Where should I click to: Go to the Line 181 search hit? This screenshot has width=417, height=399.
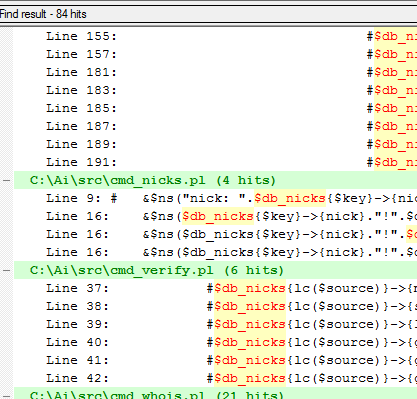tap(215, 72)
